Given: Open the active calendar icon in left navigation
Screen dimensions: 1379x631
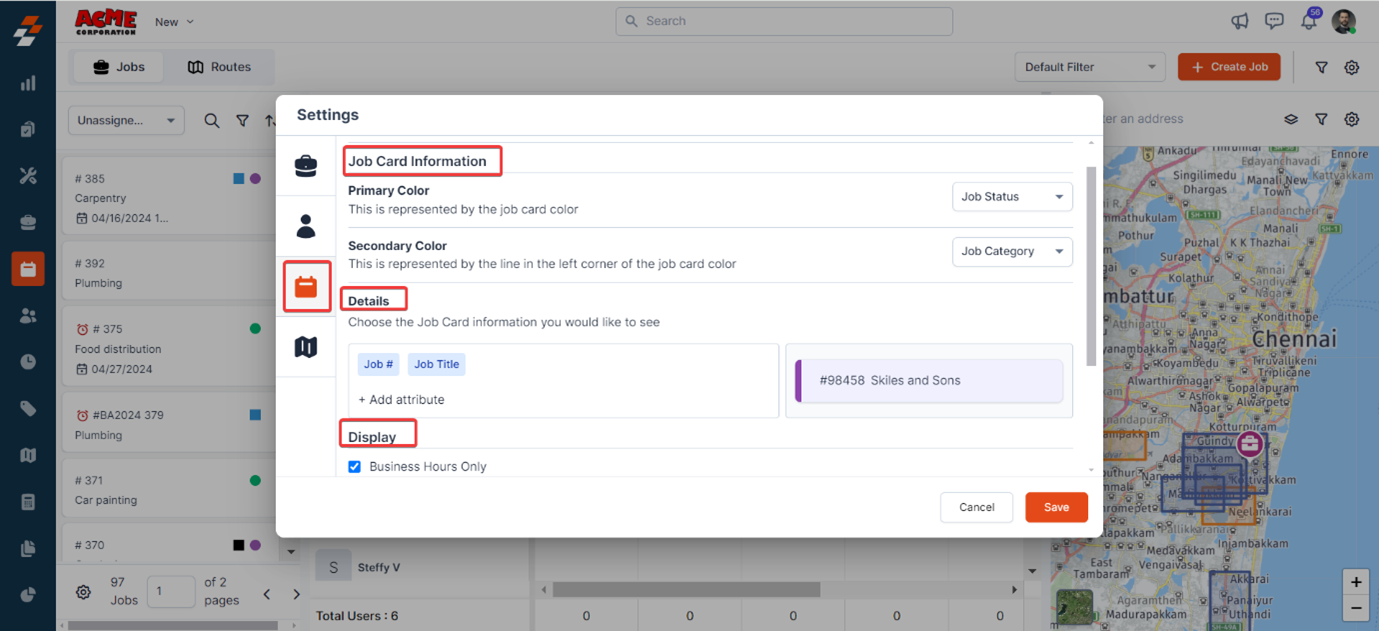Looking at the screenshot, I should click(x=28, y=269).
